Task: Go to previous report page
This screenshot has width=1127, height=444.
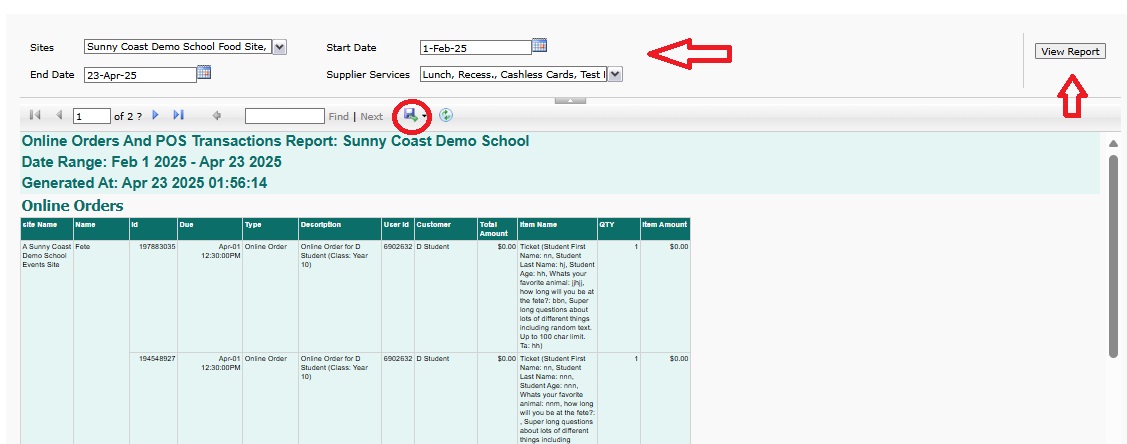Action: (x=59, y=116)
